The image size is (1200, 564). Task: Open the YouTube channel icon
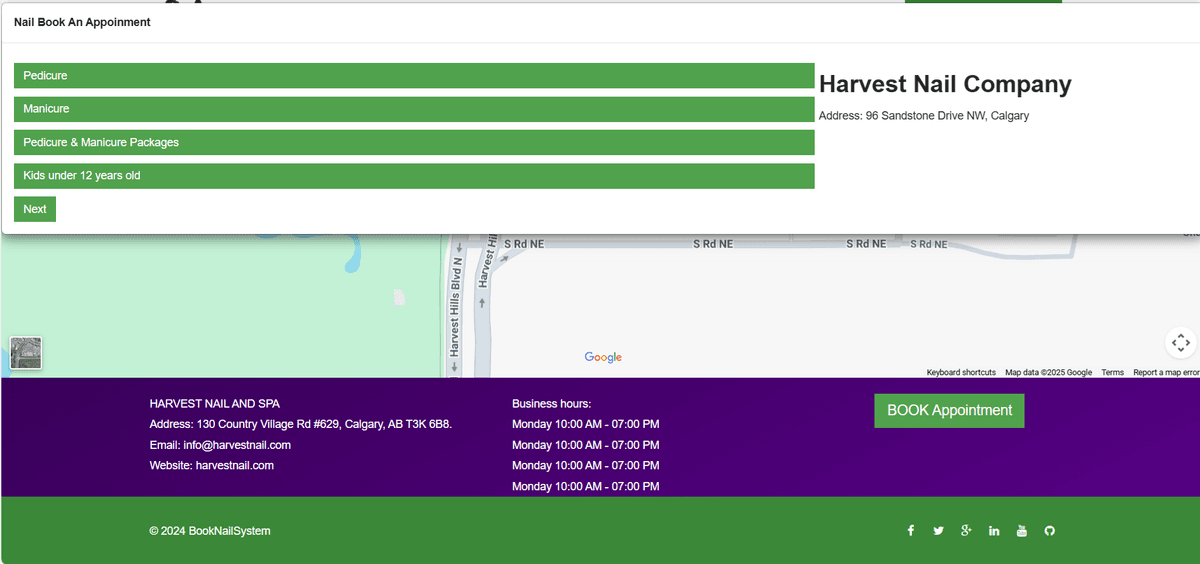point(1021,531)
